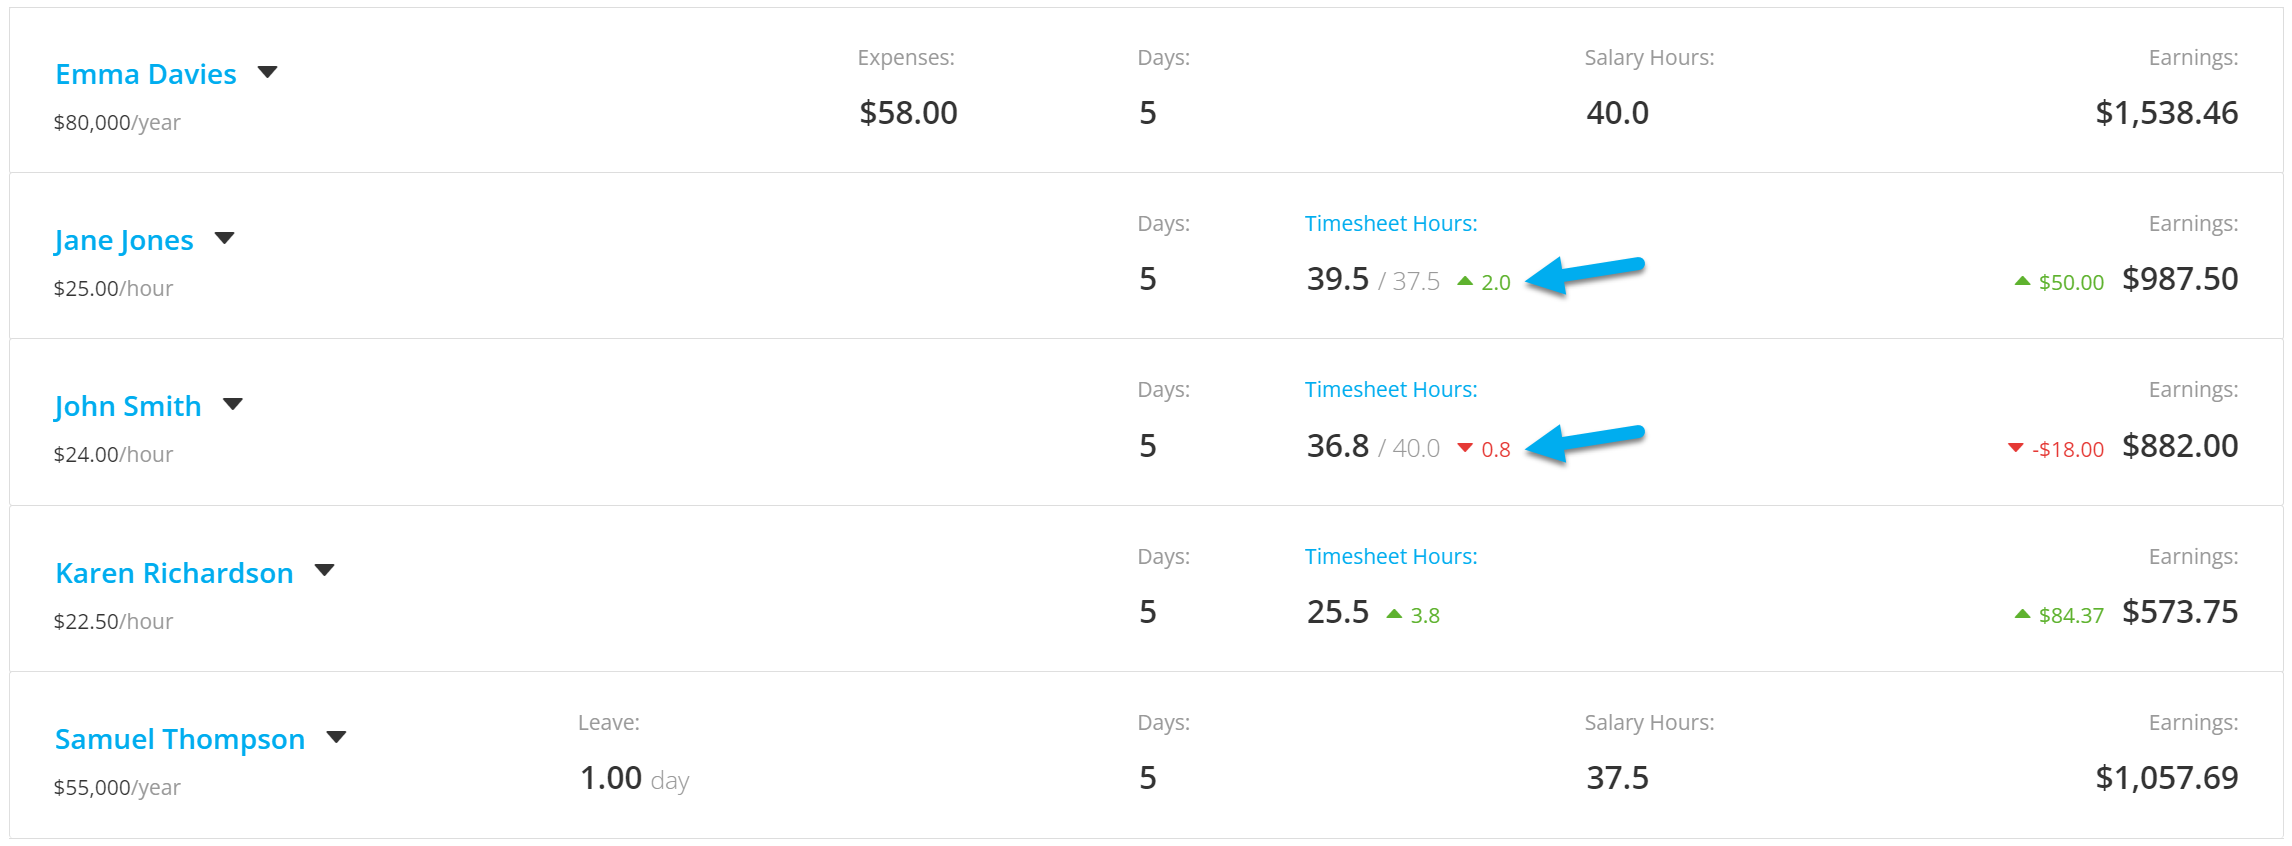Open Jane Jones Timesheet Hours link
Image resolution: width=2292 pixels, height=846 pixels.
[1391, 224]
